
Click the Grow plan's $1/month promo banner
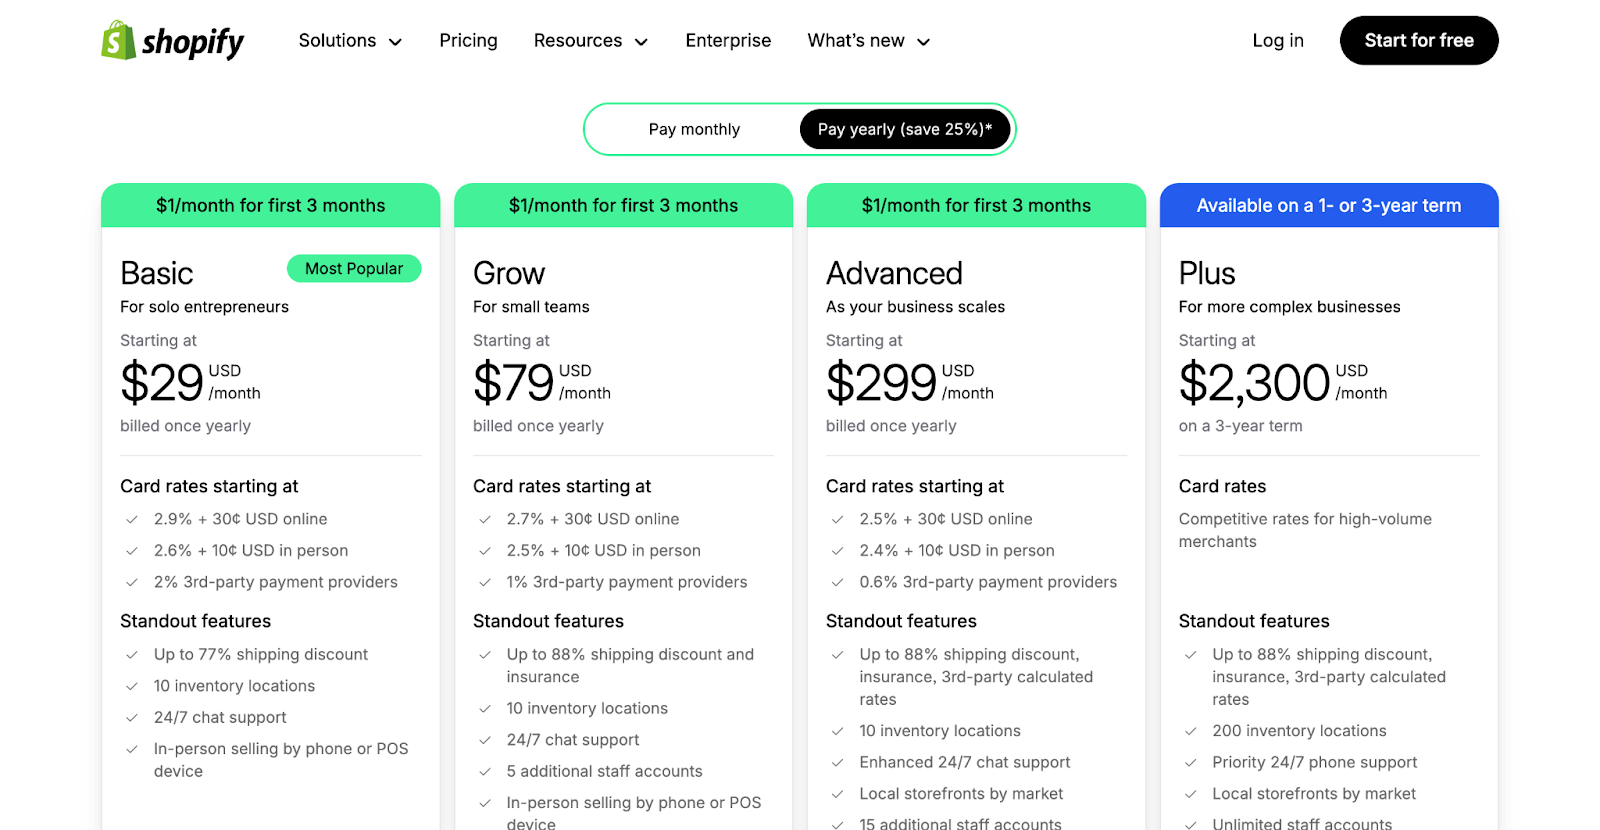623,205
